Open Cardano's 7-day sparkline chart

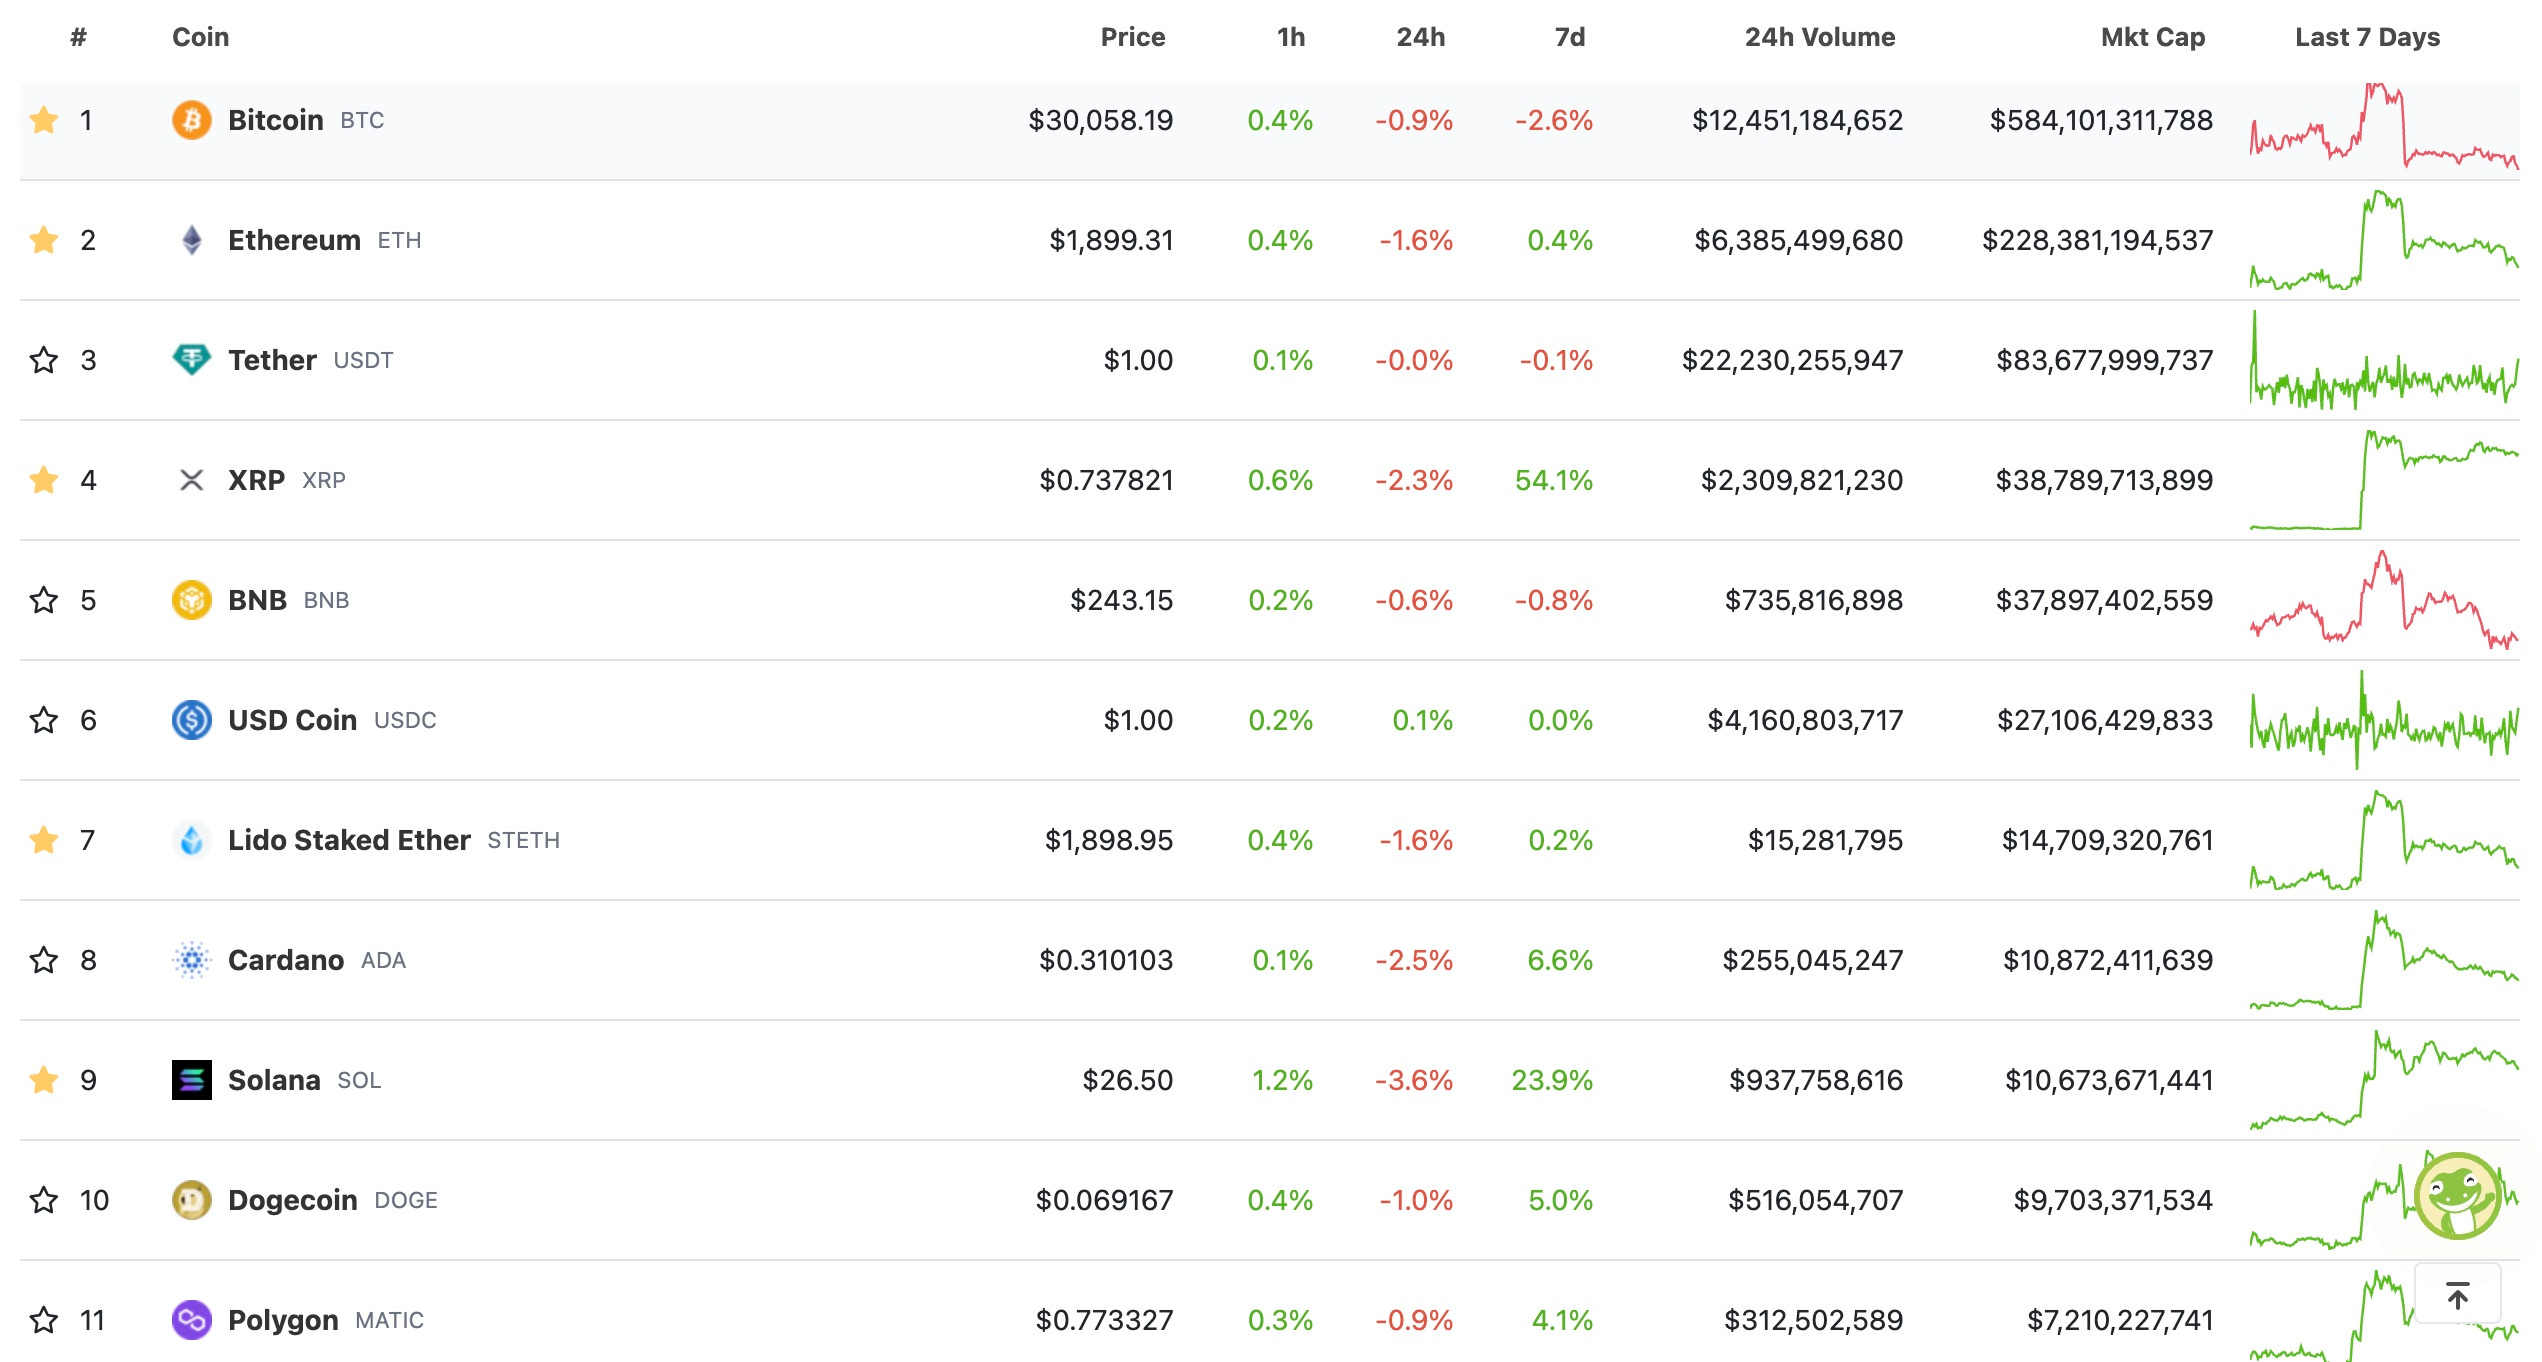tap(2384, 960)
